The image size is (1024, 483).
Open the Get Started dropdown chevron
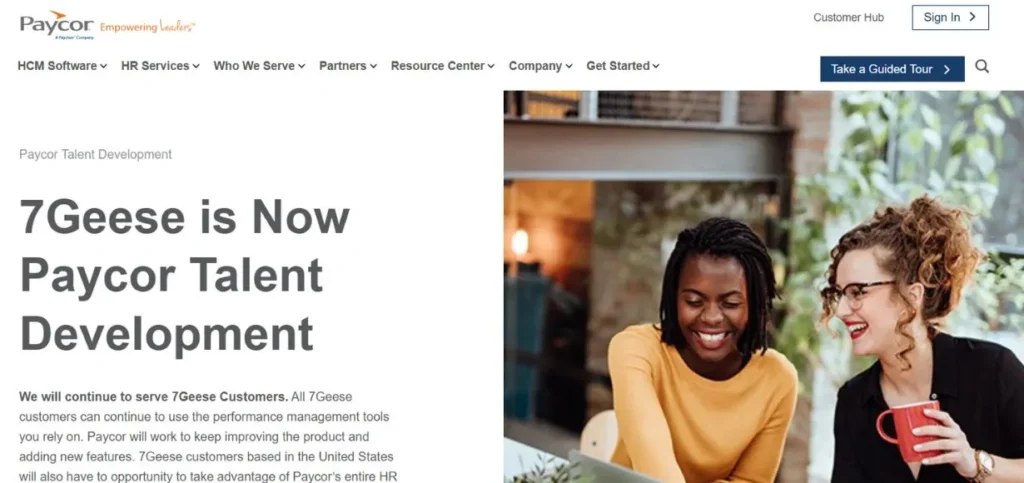656,67
